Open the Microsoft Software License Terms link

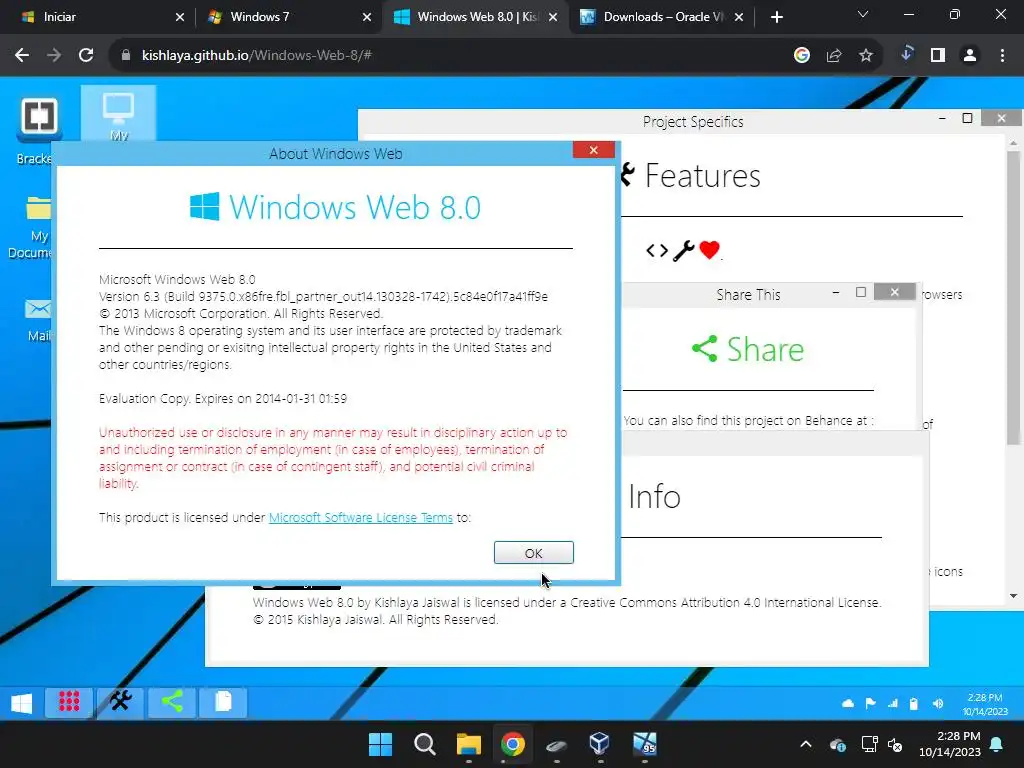pos(360,517)
